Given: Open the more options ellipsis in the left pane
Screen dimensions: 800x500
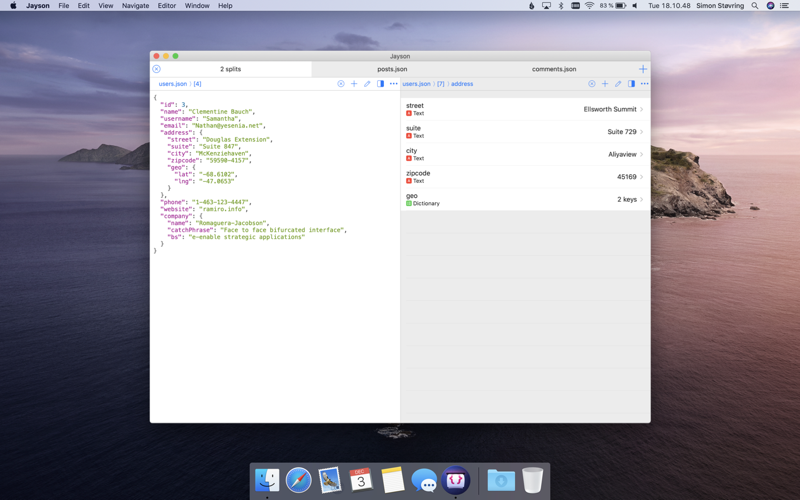Looking at the screenshot, I should pos(393,84).
